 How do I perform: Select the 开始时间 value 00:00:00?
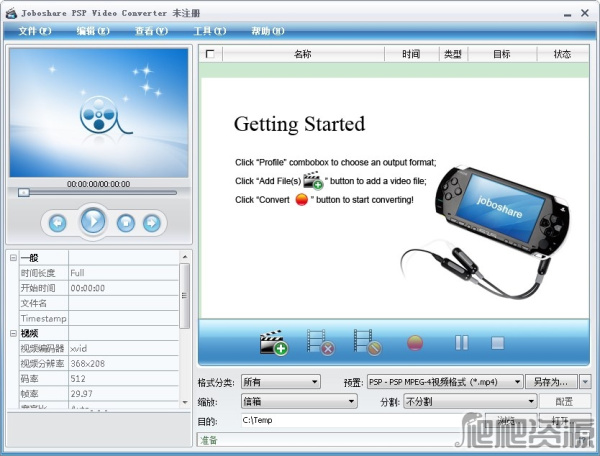point(124,288)
